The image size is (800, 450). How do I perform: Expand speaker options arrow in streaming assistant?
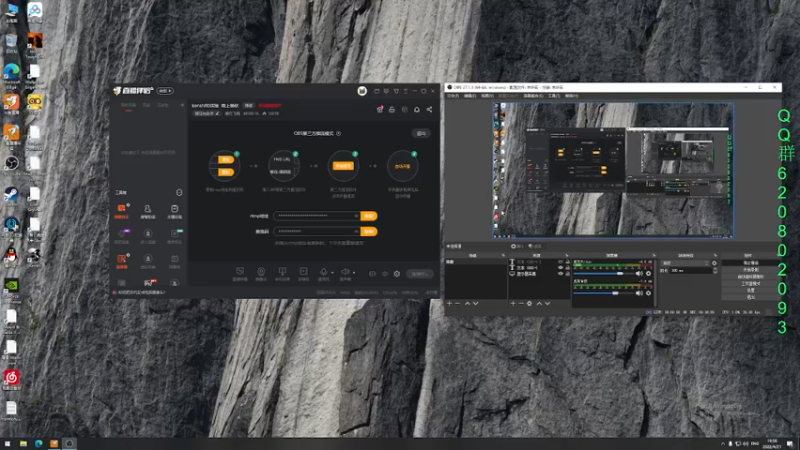click(x=354, y=272)
